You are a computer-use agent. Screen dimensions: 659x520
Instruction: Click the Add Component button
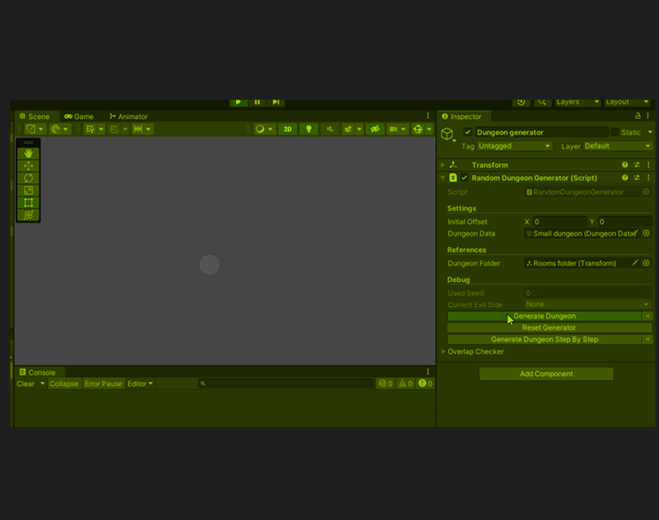tap(546, 374)
